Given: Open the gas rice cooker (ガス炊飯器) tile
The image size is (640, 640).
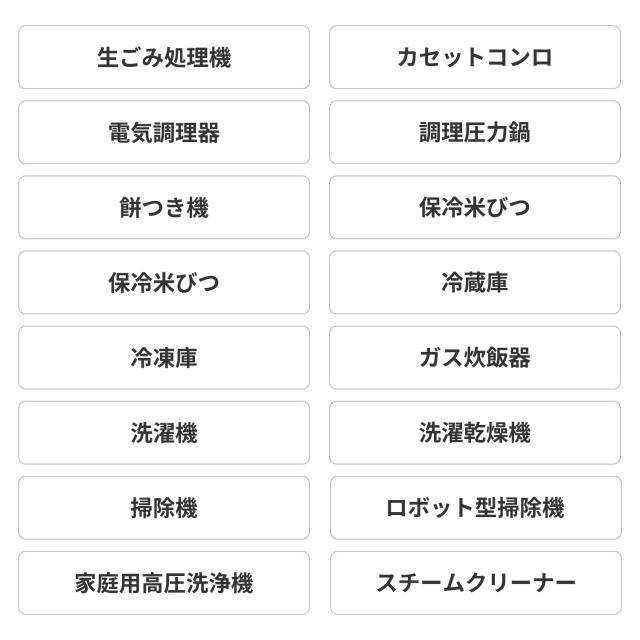Looking at the screenshot, I should [474, 358].
